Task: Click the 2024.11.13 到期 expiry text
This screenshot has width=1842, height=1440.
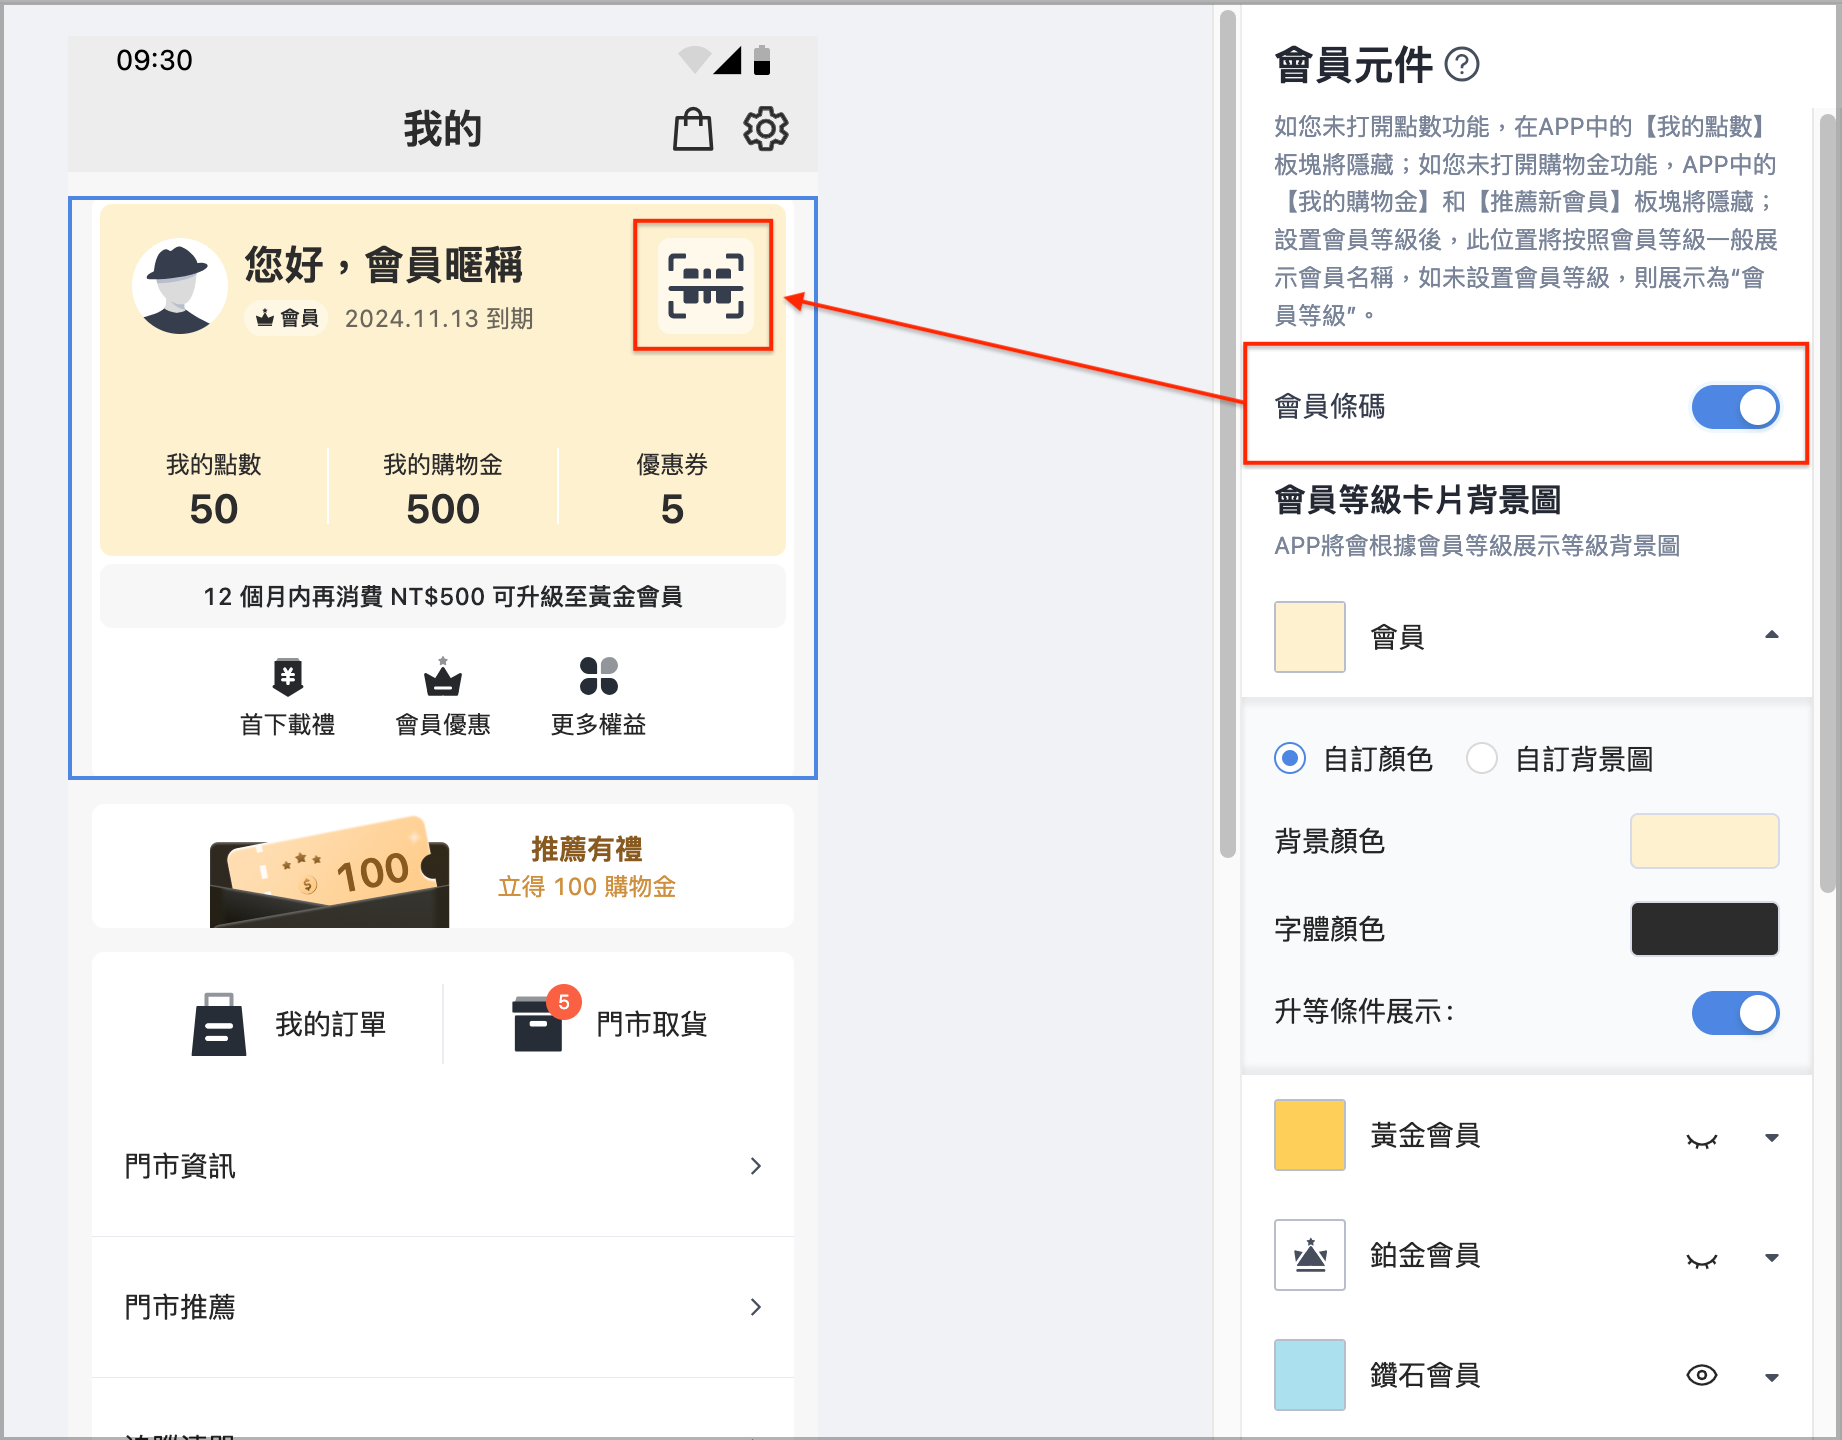Action: 439,318
